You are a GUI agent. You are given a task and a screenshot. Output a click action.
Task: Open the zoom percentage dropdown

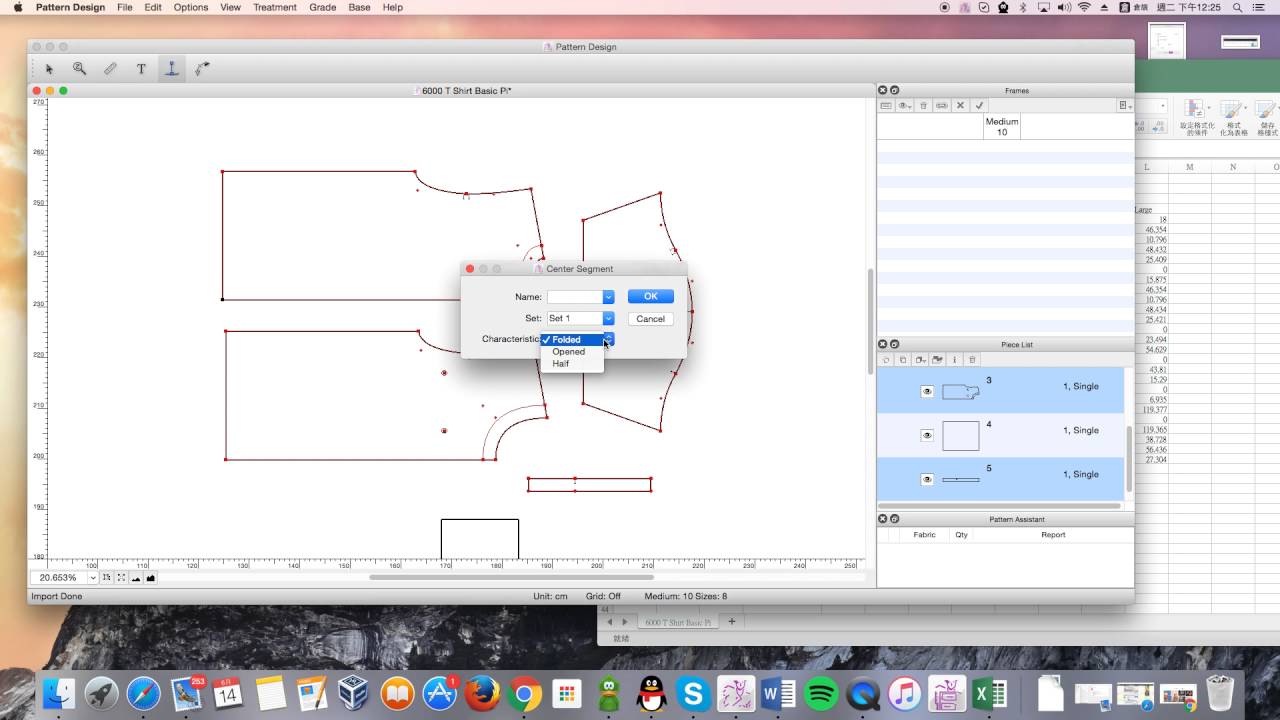[x=93, y=578]
